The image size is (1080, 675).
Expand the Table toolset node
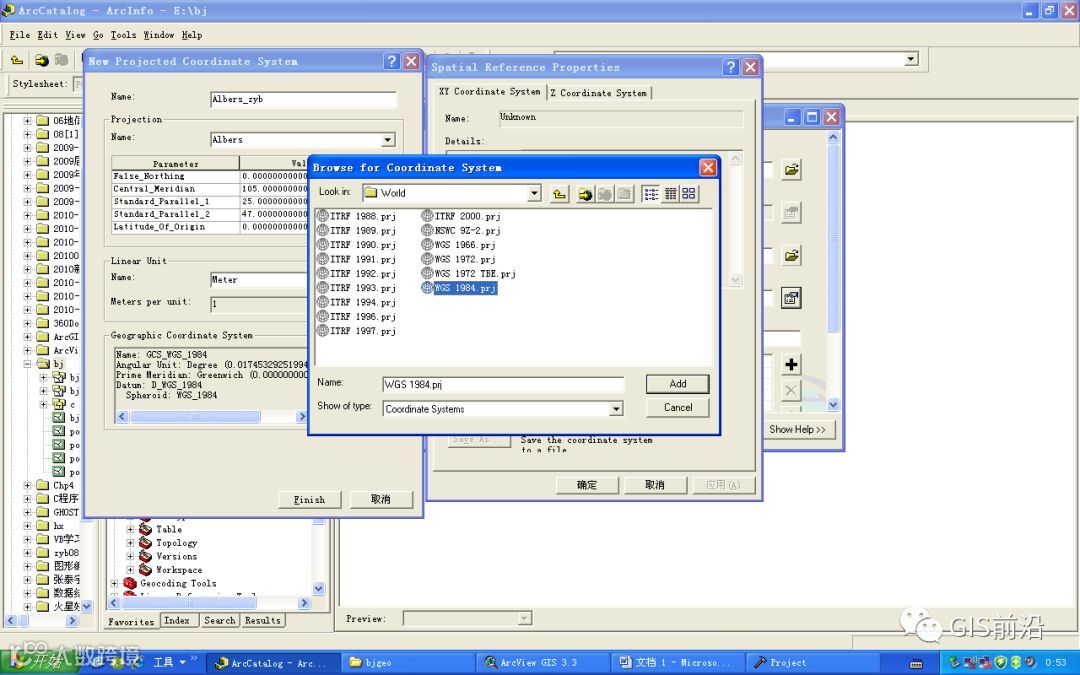pos(131,529)
